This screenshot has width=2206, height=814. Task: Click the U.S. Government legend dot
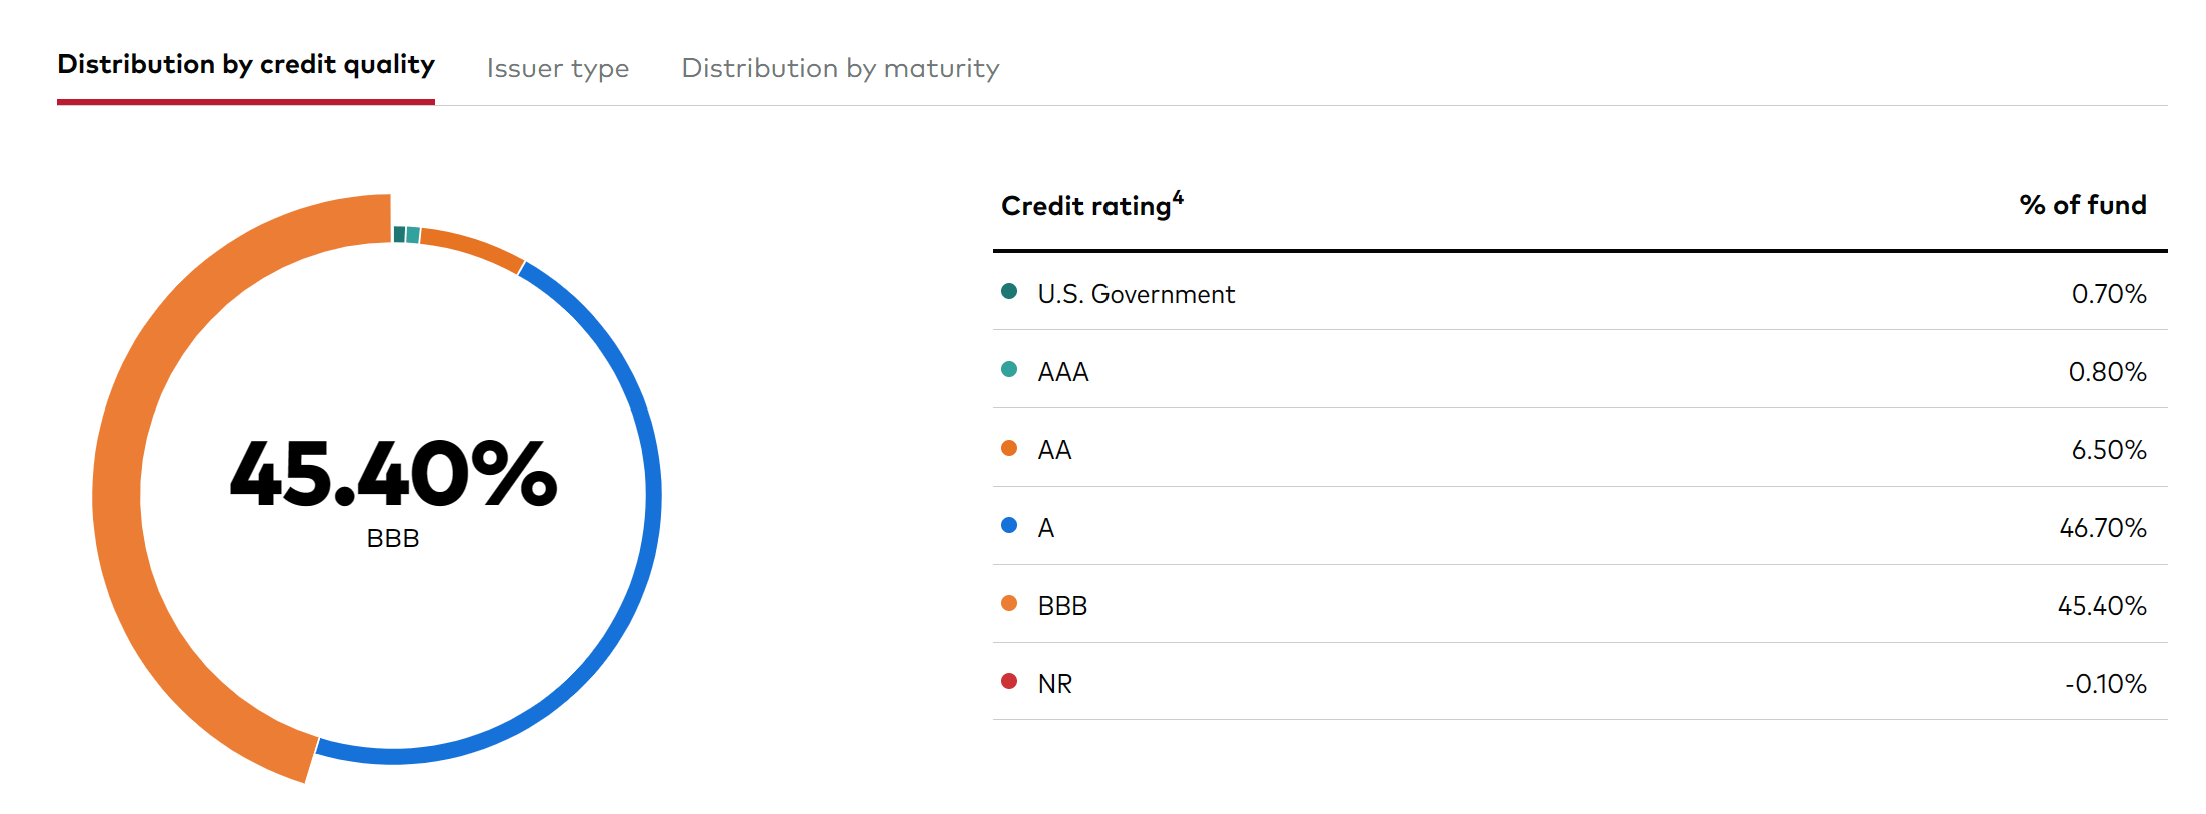tap(1011, 293)
